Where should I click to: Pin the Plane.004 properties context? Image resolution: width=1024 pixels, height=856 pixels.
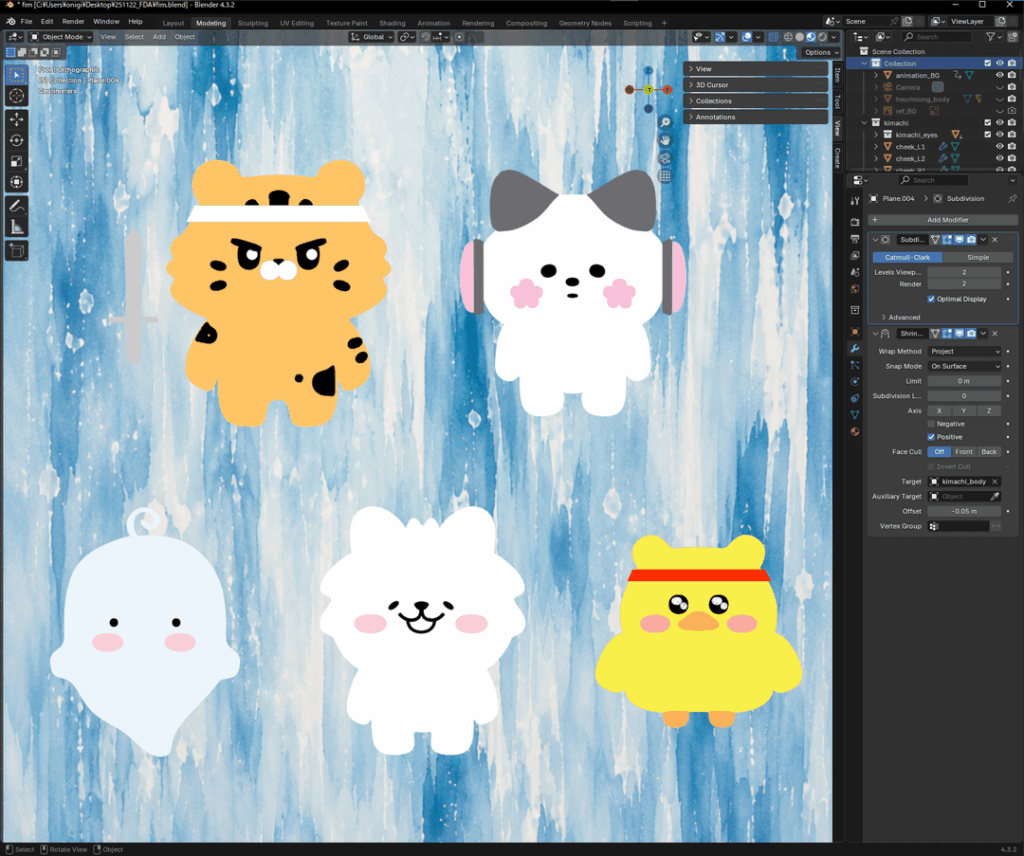(1012, 198)
